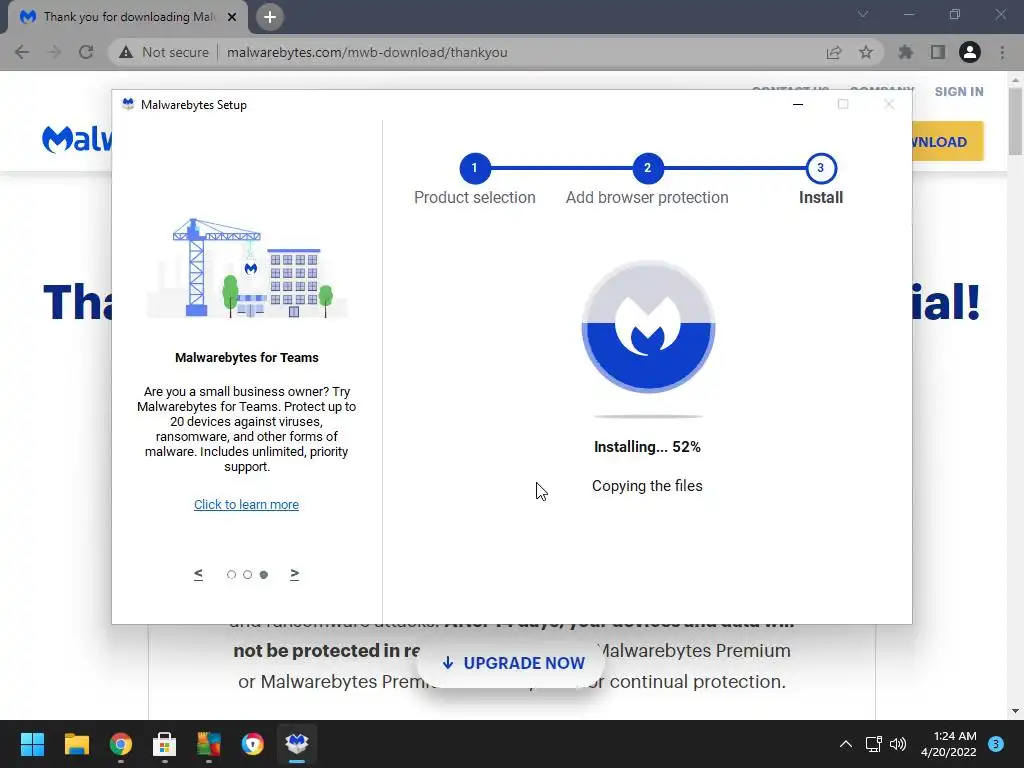
Task: Click the Malwarebytes logo on the webpage
Action: 76,139
